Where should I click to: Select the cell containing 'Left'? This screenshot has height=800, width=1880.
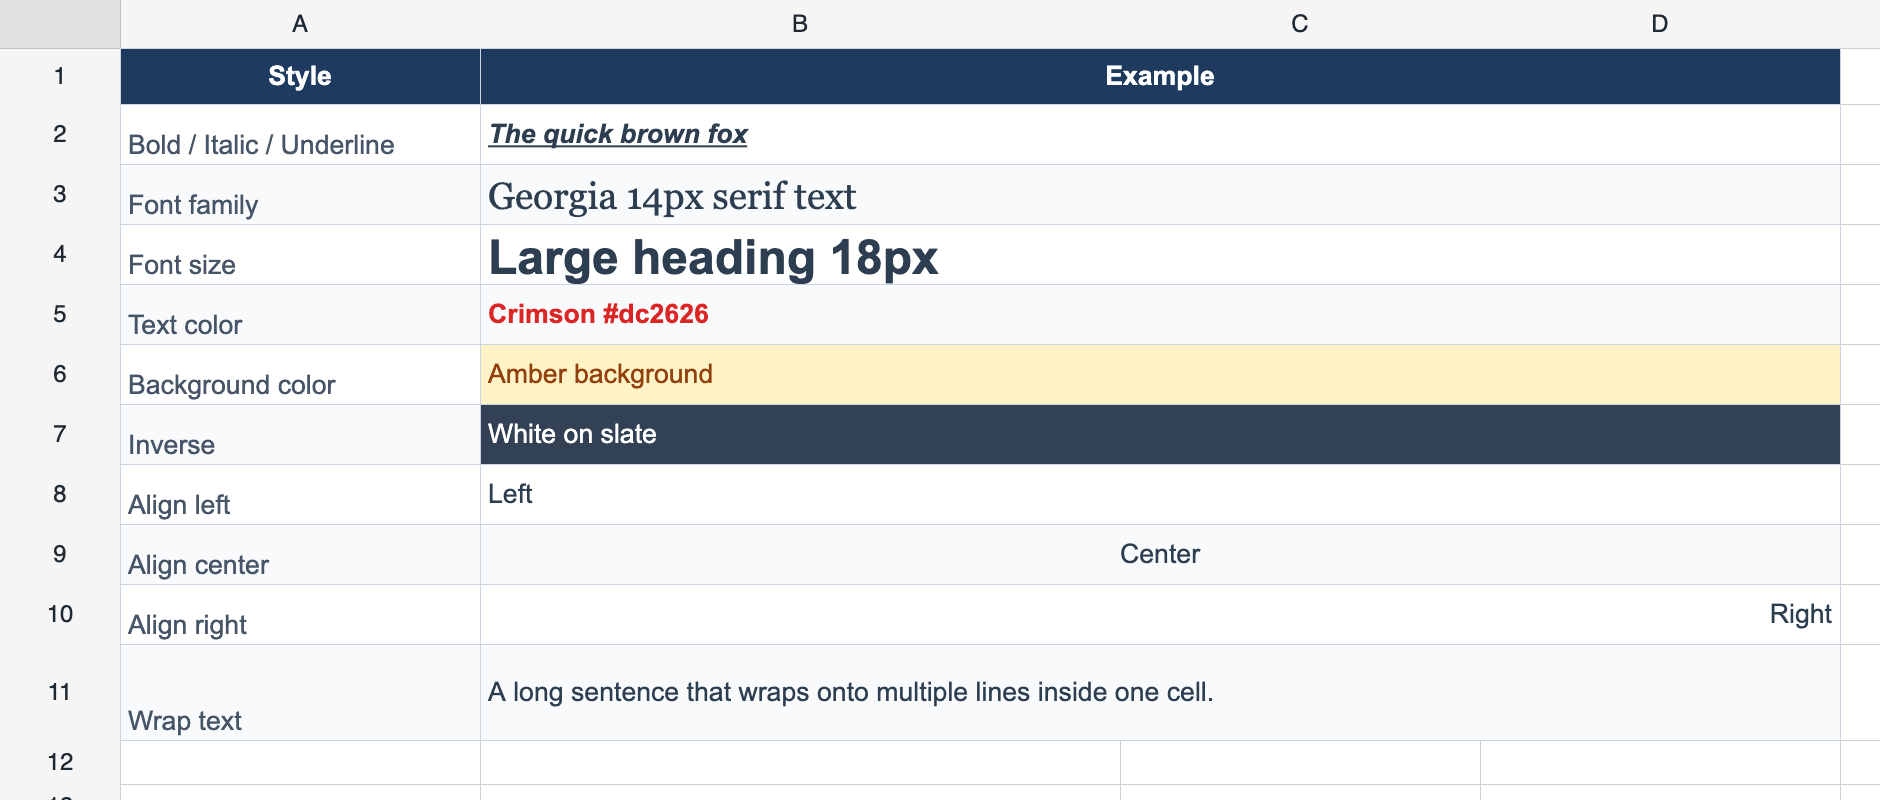pyautogui.click(x=1160, y=494)
